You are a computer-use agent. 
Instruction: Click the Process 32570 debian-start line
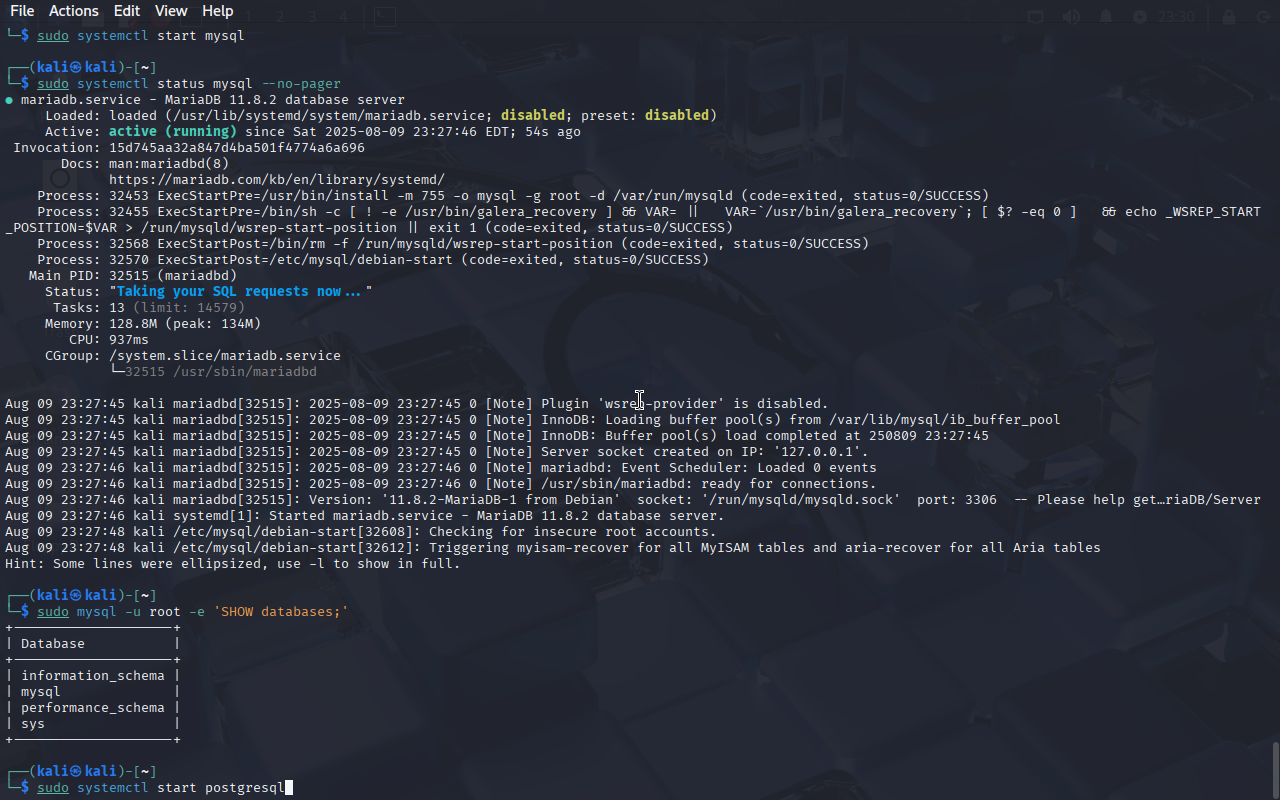coord(373,260)
